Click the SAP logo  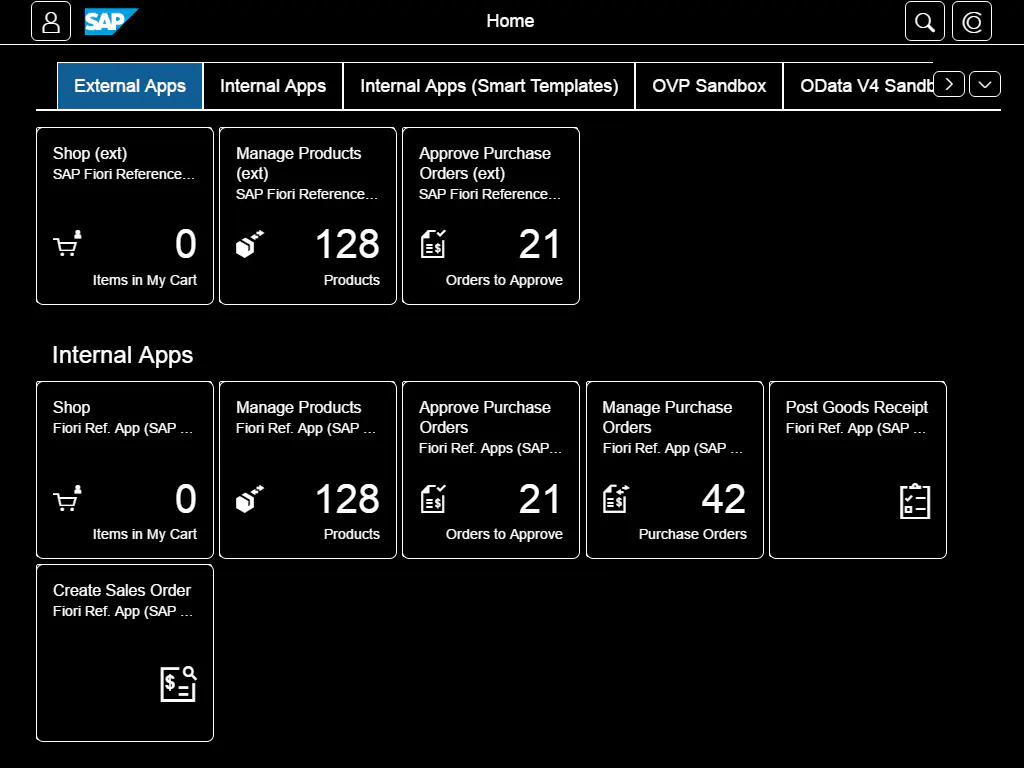111,22
